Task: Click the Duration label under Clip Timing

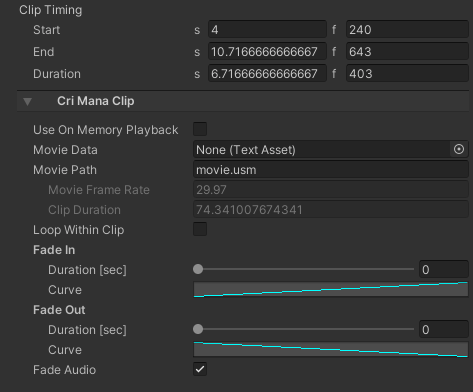Action: 57,74
